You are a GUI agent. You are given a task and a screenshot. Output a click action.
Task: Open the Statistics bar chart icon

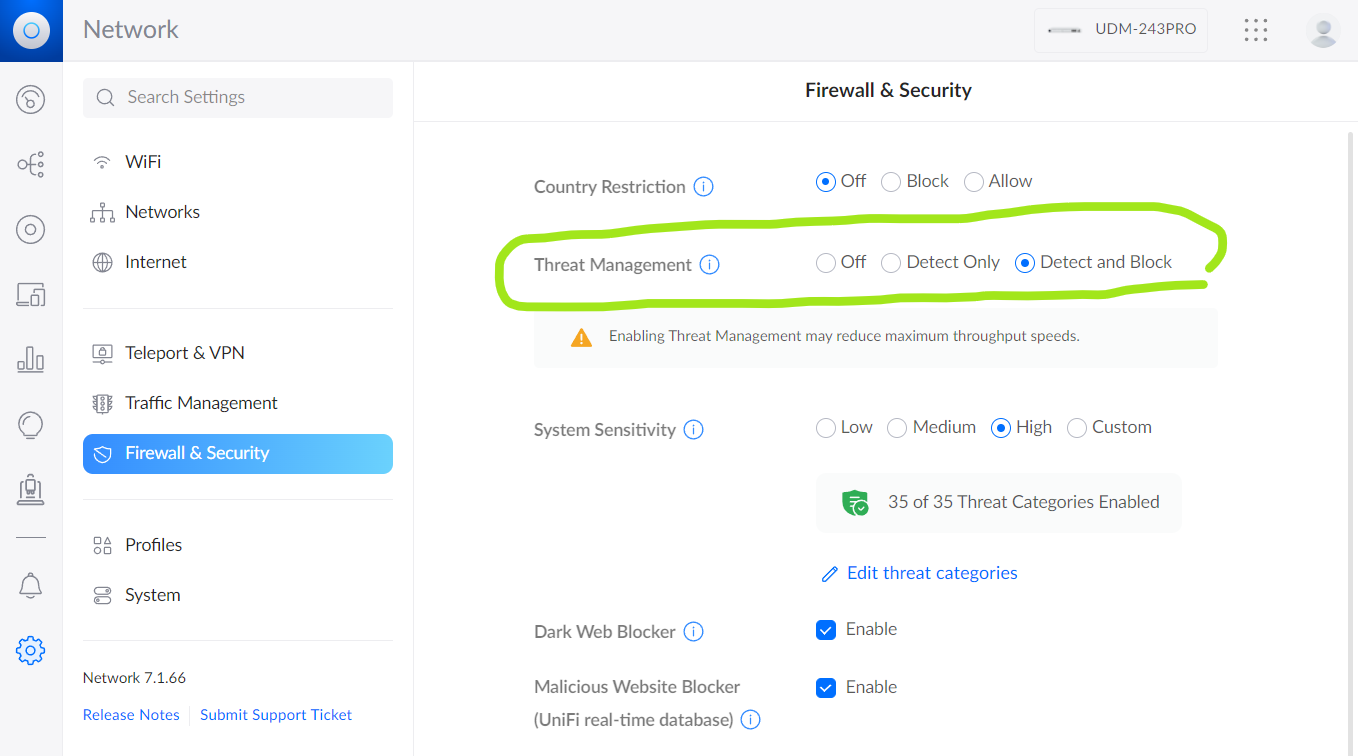(x=31, y=359)
